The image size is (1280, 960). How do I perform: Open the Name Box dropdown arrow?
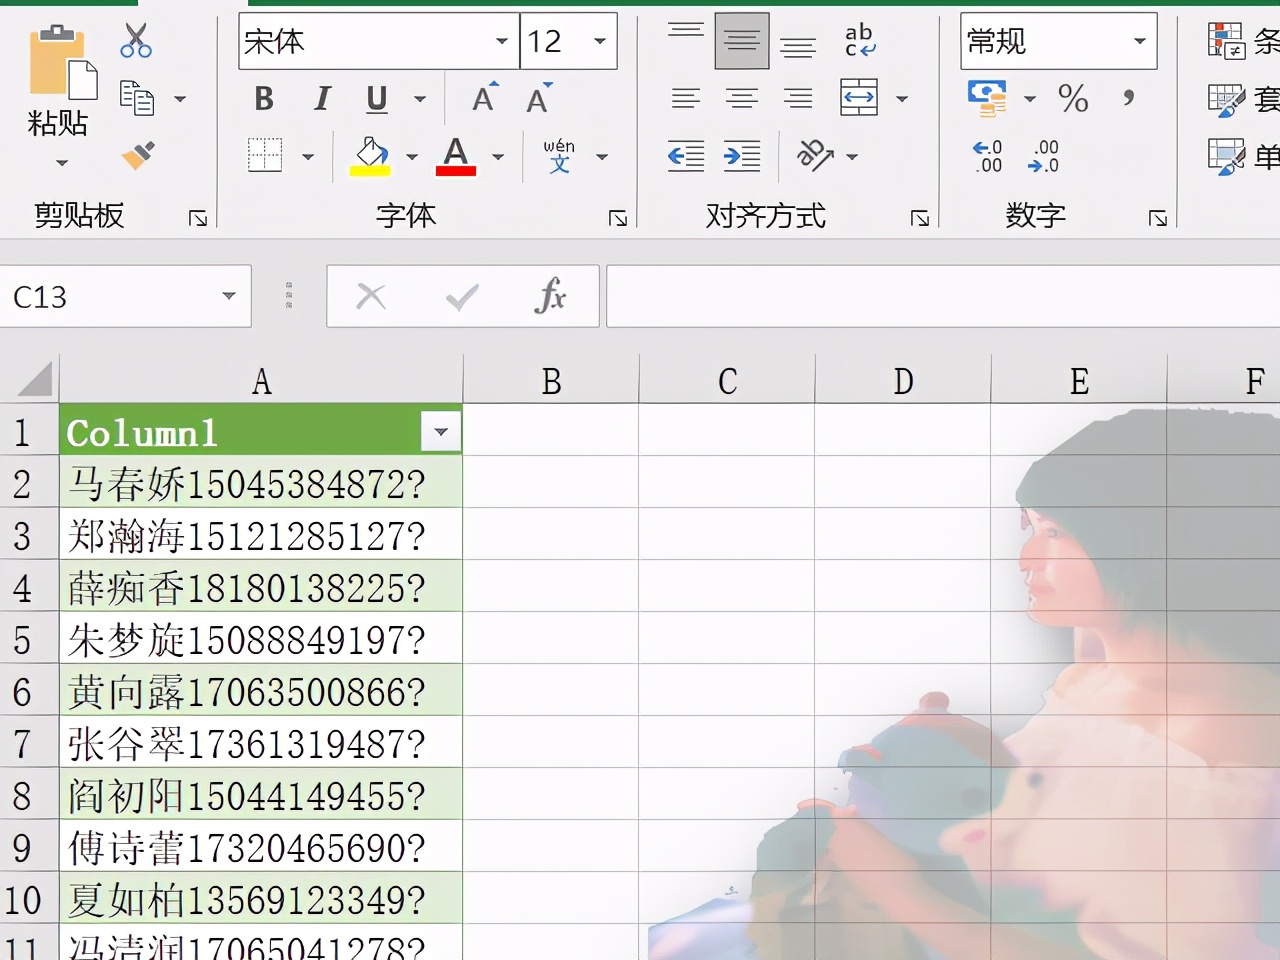[x=229, y=296]
